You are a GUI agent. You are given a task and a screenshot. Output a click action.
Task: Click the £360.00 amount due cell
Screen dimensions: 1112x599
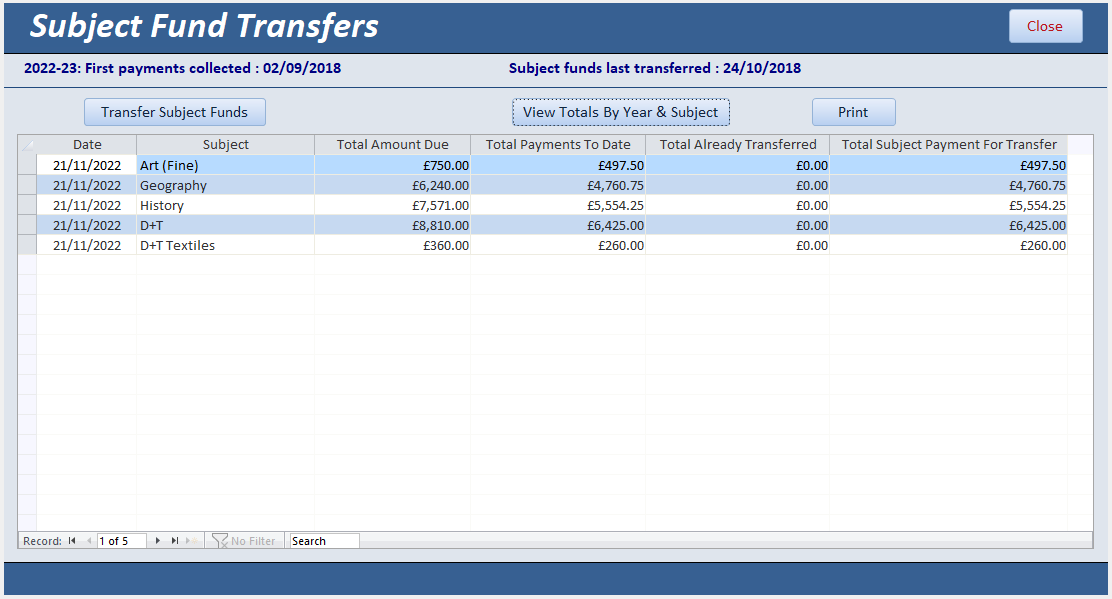point(392,245)
